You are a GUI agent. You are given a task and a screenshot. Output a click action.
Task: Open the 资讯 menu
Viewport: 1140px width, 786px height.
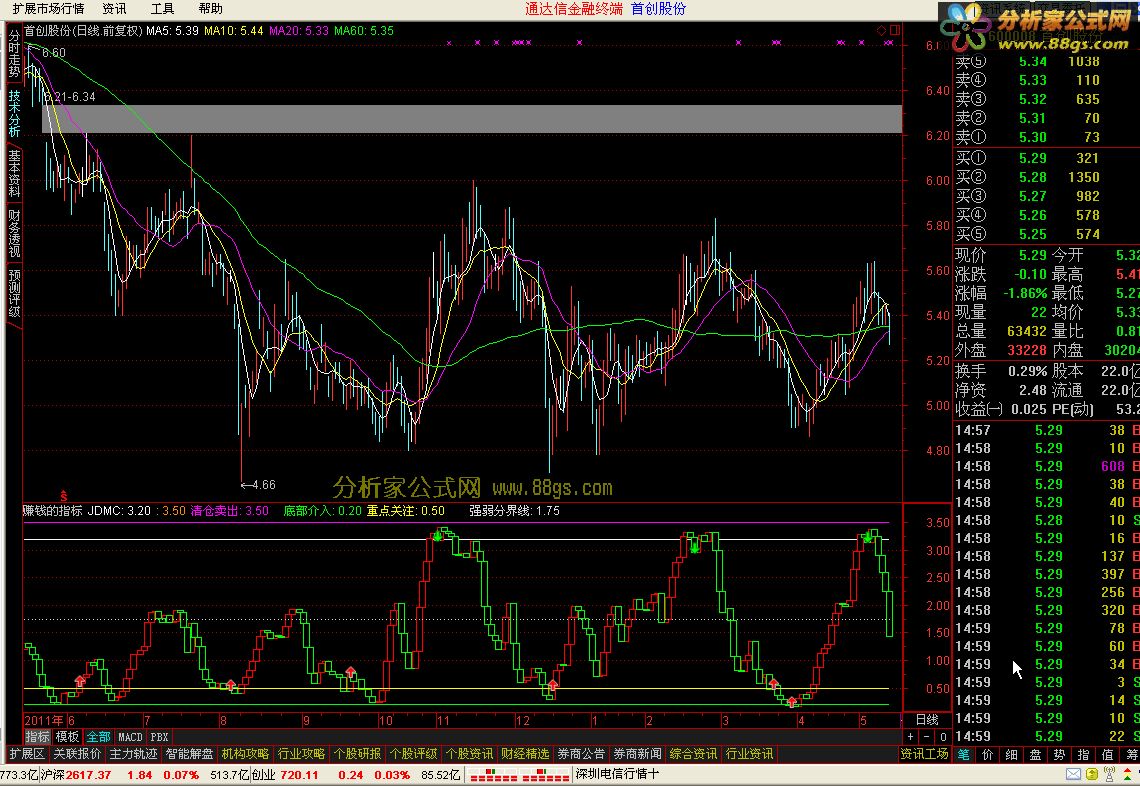tap(114, 9)
